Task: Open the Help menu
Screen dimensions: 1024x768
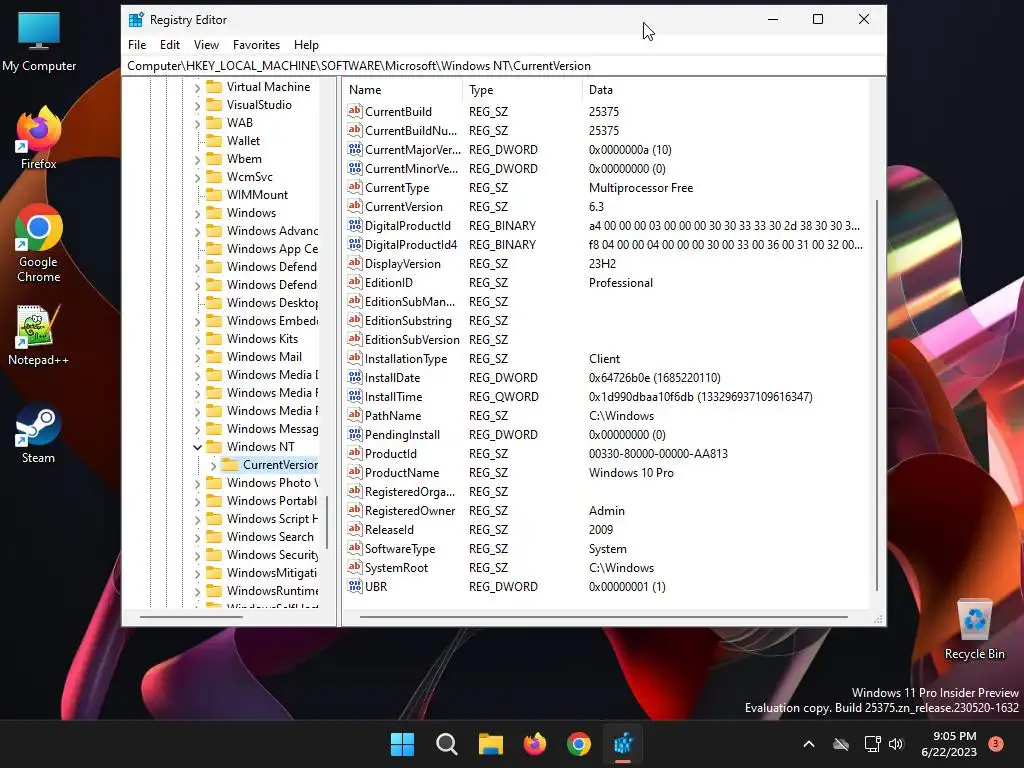Action: pos(306,45)
